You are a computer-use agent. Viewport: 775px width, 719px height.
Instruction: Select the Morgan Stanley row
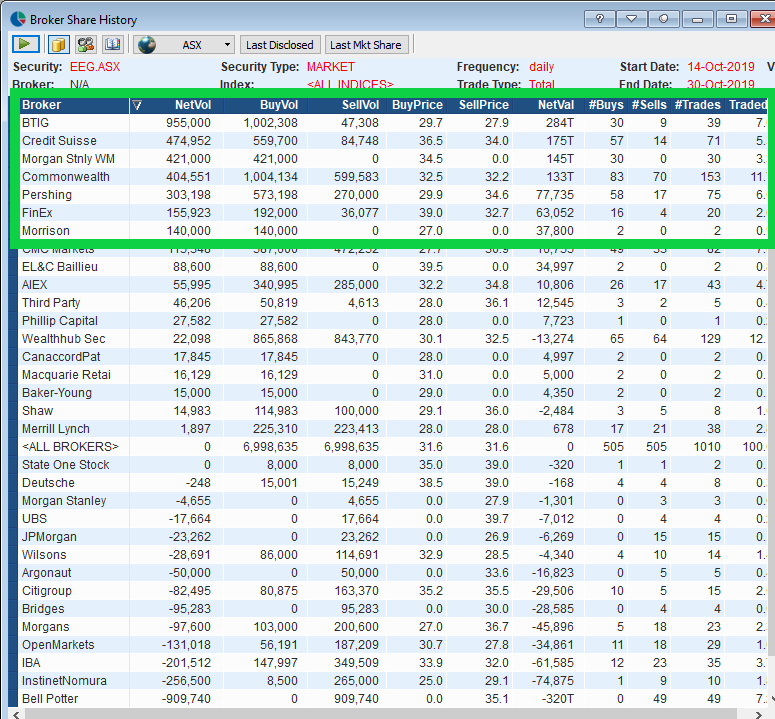[x=393, y=501]
